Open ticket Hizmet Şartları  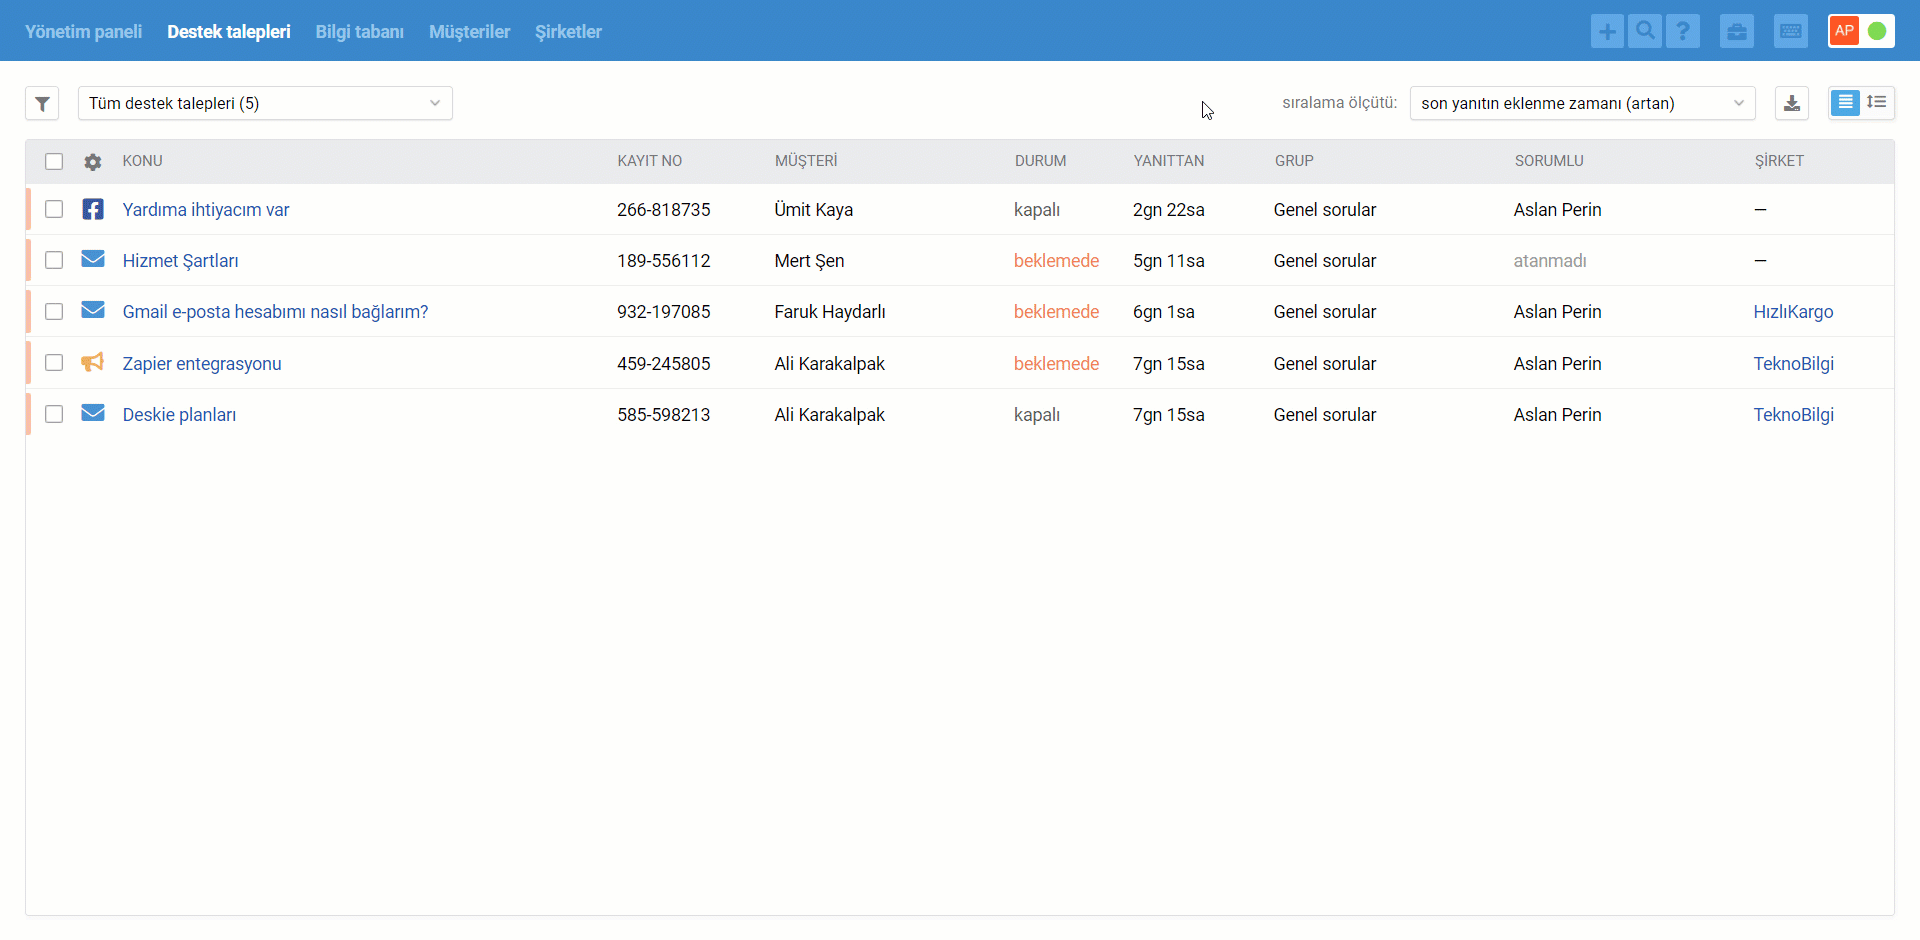[180, 261]
